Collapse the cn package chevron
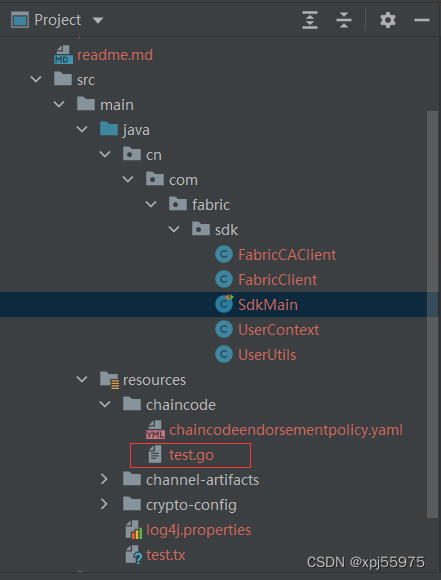Image resolution: width=441 pixels, height=580 pixels. pyautogui.click(x=105, y=155)
